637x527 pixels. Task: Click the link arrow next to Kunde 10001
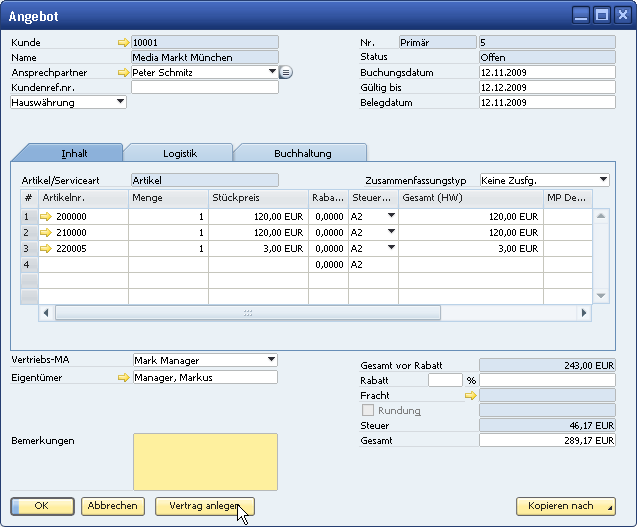click(123, 43)
